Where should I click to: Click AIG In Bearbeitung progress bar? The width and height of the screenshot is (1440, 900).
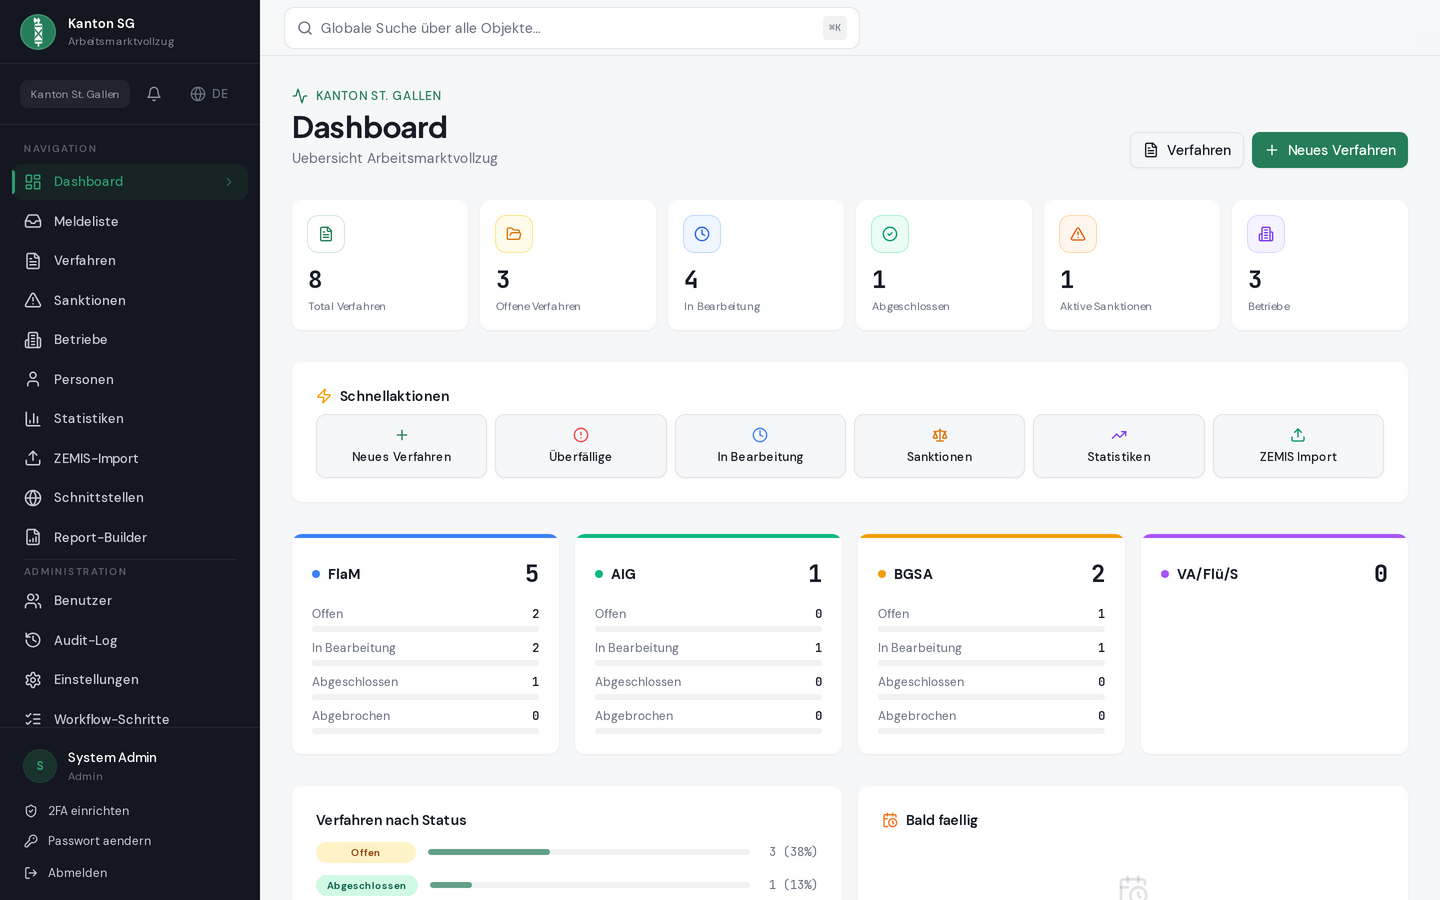(708, 663)
